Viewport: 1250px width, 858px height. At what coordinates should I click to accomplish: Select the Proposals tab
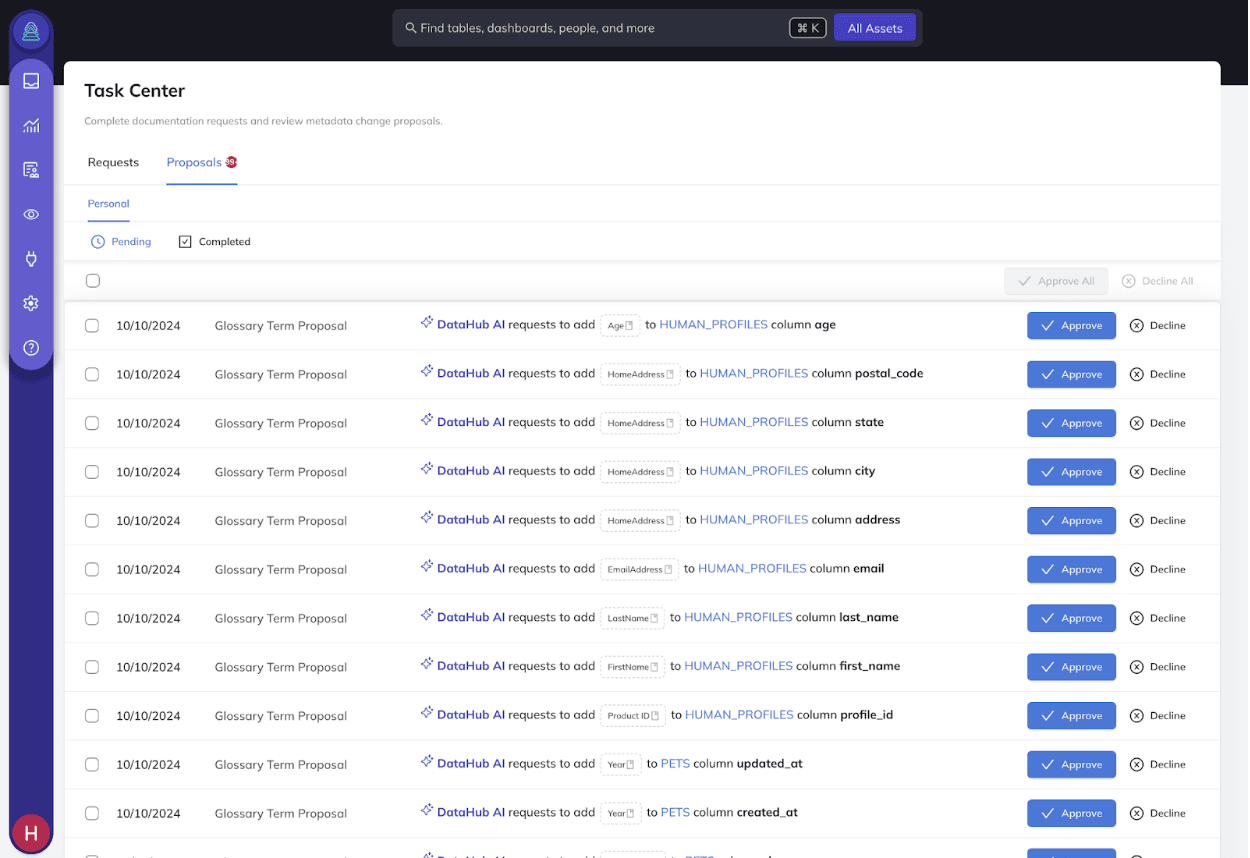pyautogui.click(x=194, y=162)
